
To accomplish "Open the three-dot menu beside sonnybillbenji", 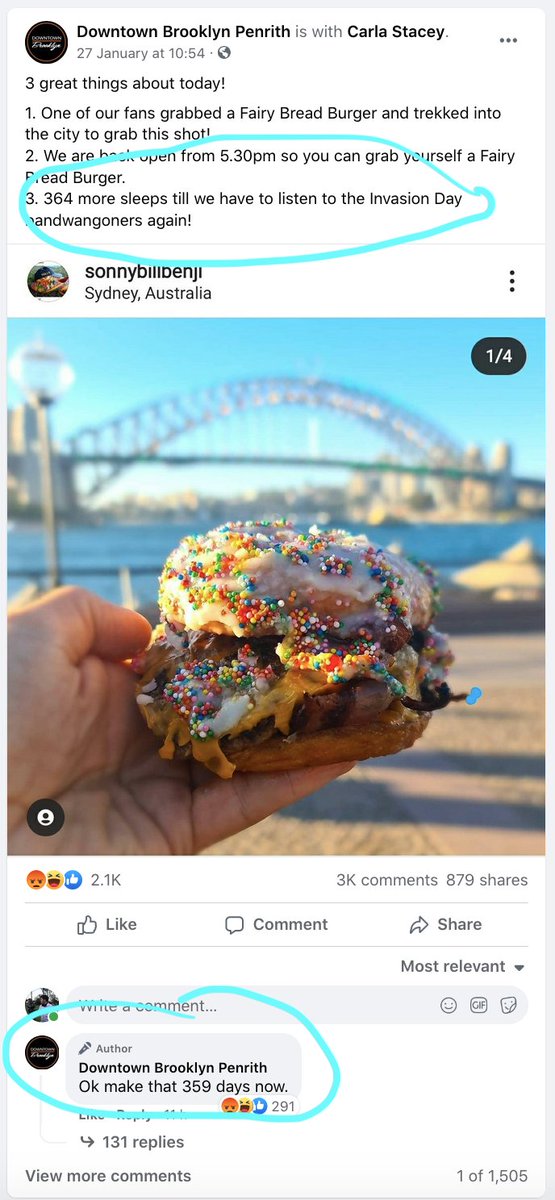I will pyautogui.click(x=512, y=281).
